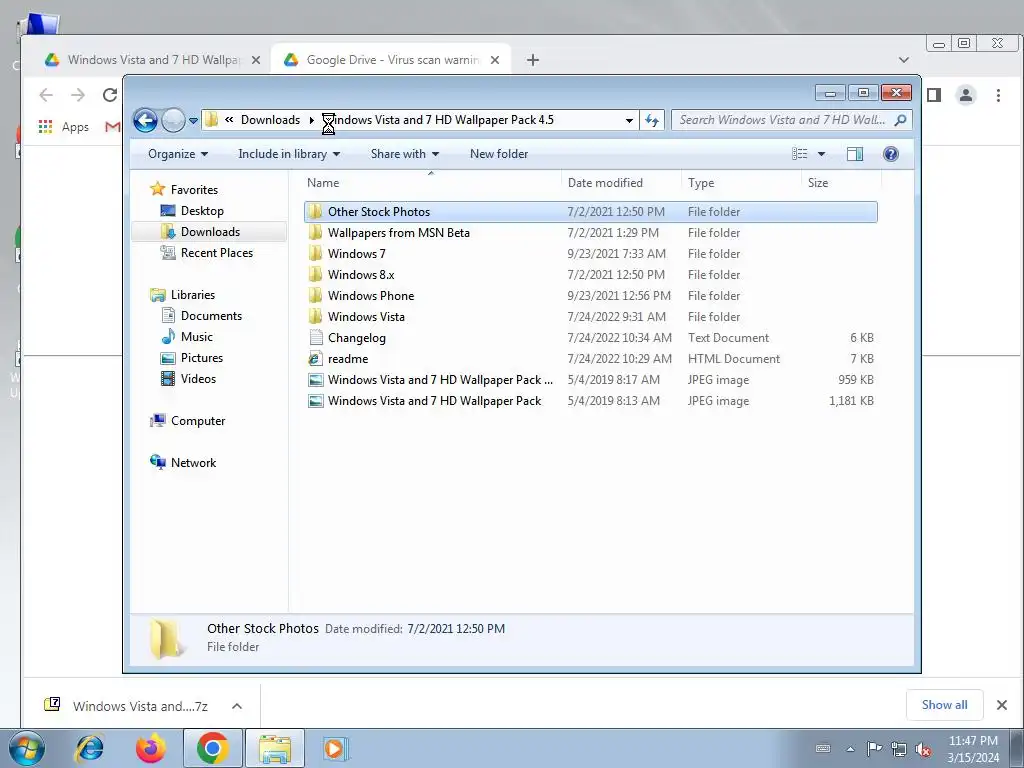The image size is (1024, 768).
Task: Click the Explorer Forward arrow button
Action: pos(173,120)
